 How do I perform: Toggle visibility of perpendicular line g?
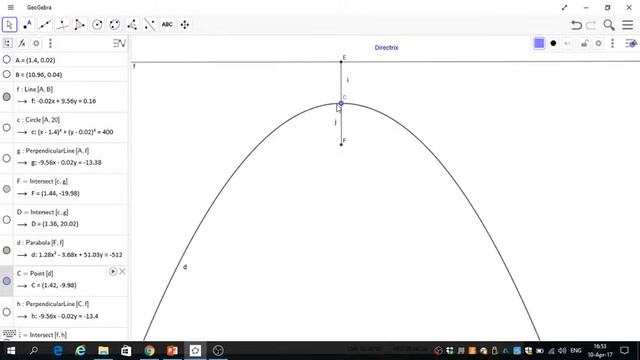7,158
